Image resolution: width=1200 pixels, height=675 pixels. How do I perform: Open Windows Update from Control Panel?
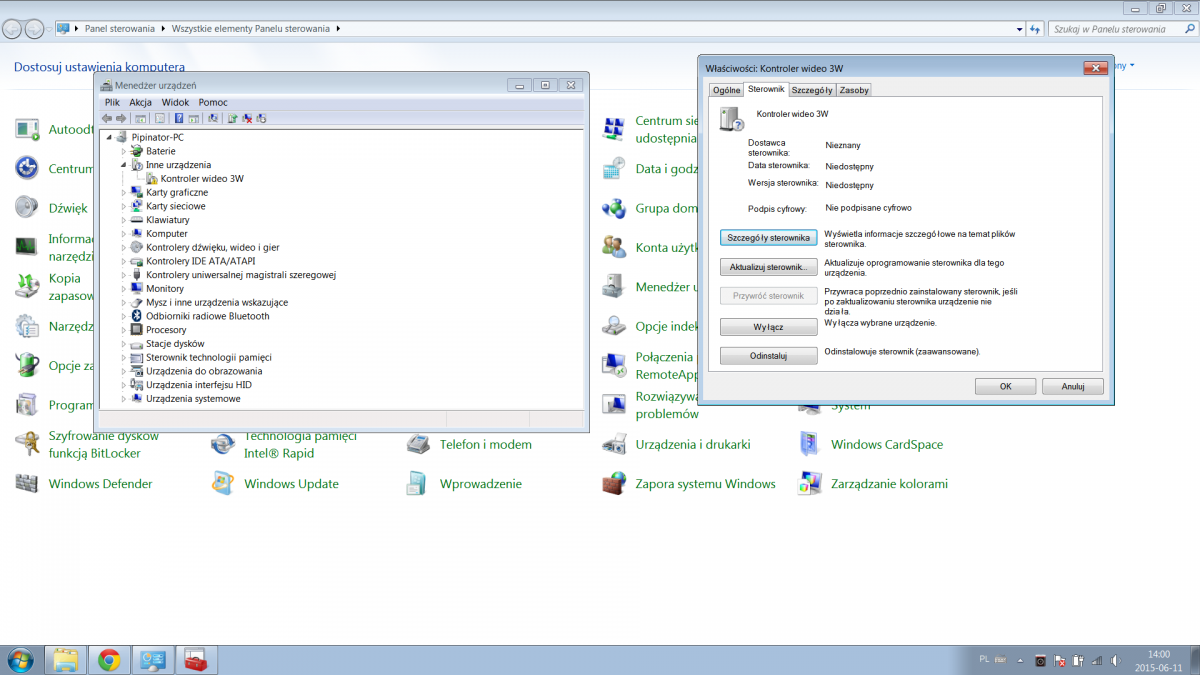click(x=291, y=484)
